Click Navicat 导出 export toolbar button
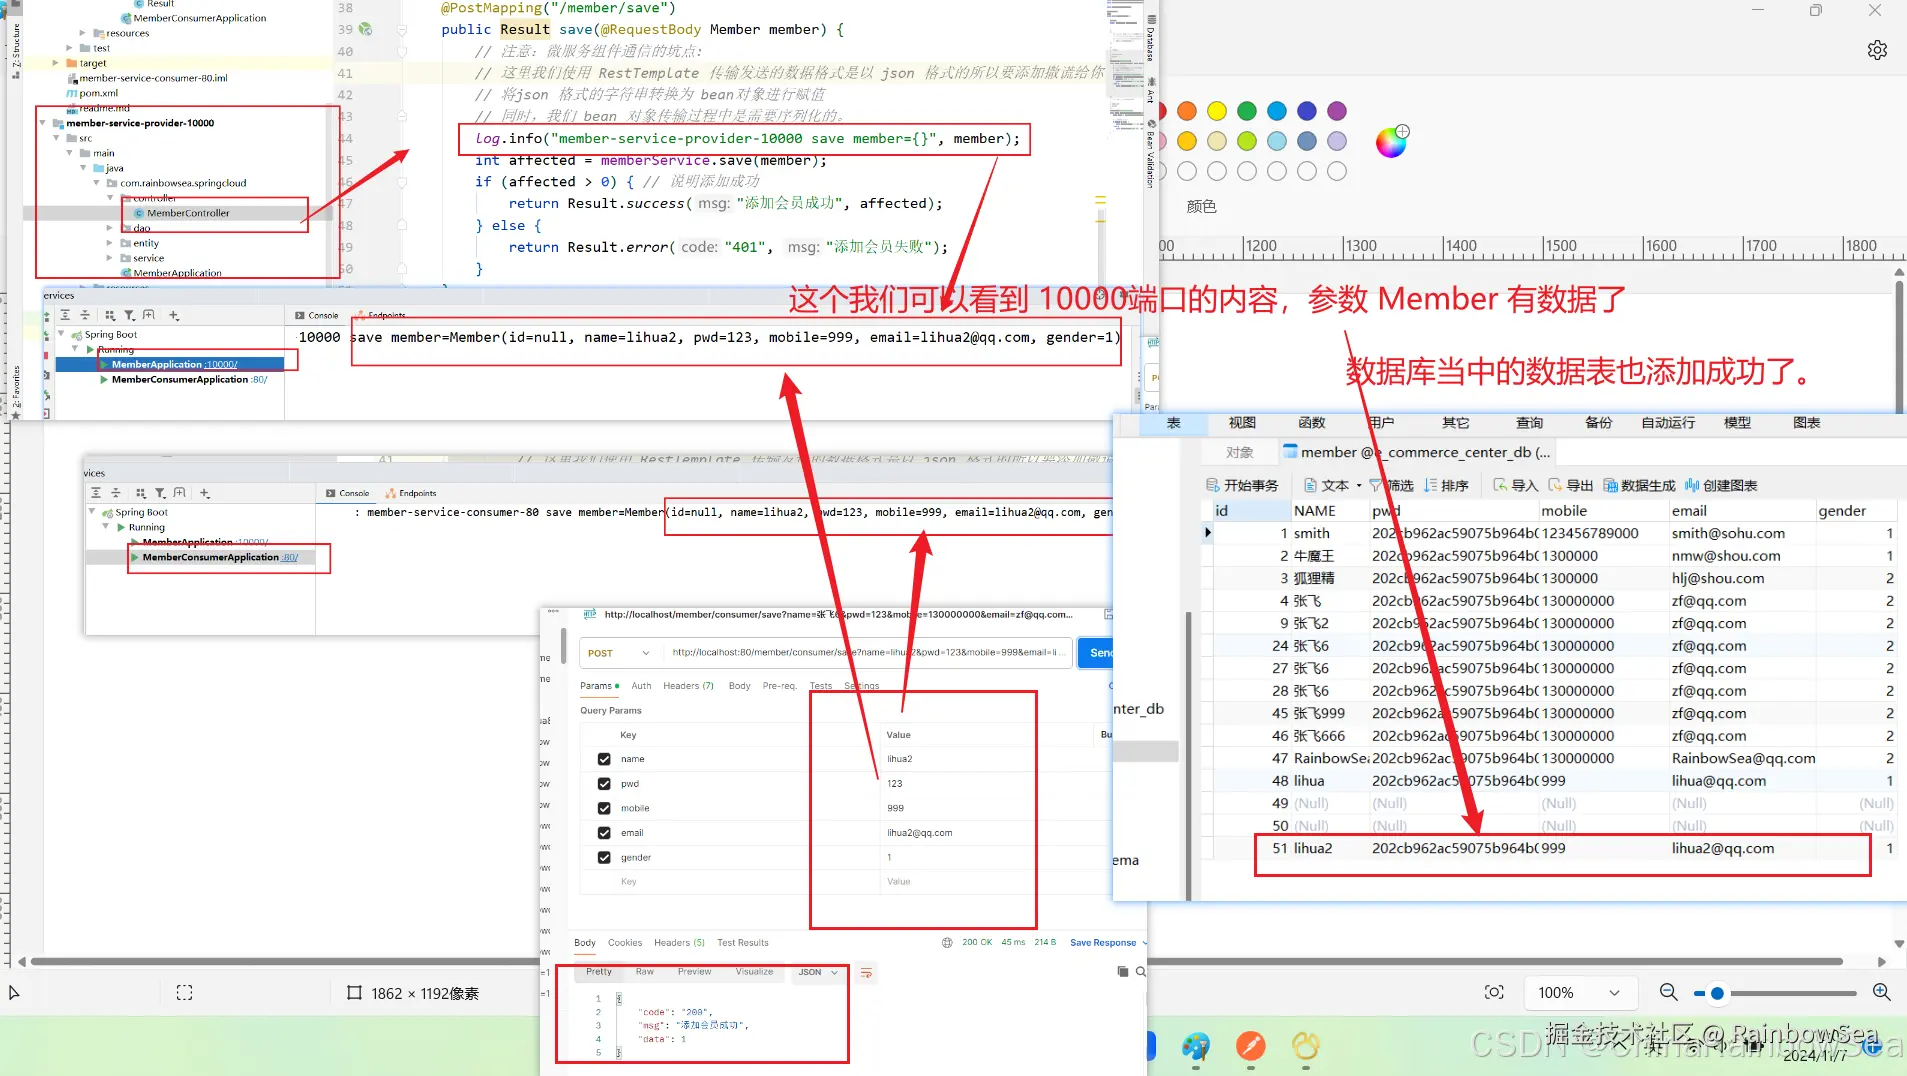 coord(1570,485)
